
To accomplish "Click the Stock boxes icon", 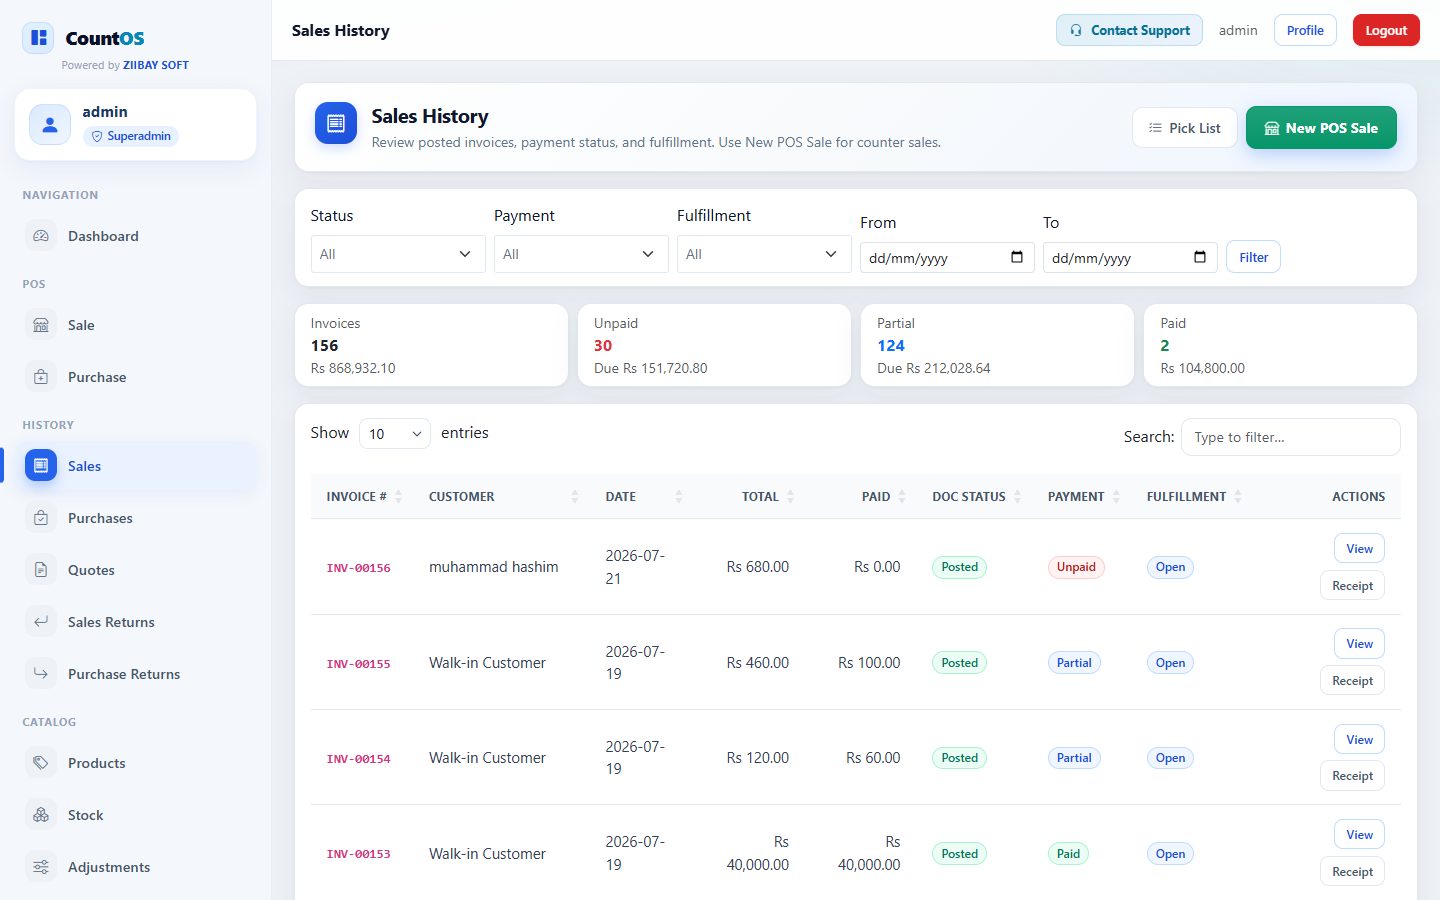I will click(x=41, y=815).
